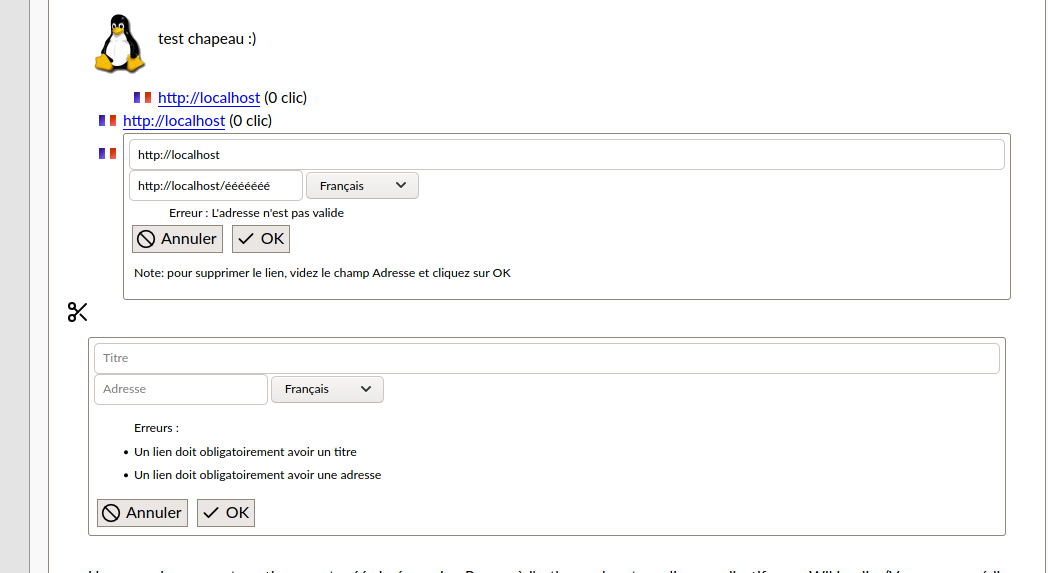1048x573 pixels.
Task: Click the French flag beside the indented localhost link
Action: [x=142, y=98]
